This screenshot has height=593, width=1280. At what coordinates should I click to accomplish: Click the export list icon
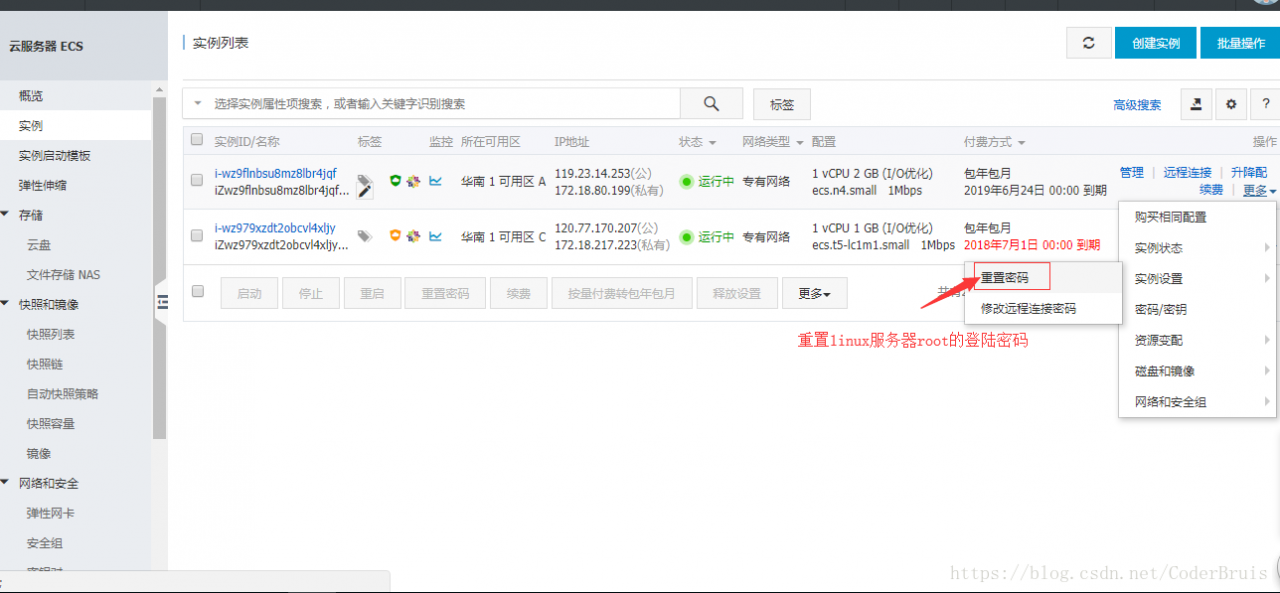point(1196,104)
